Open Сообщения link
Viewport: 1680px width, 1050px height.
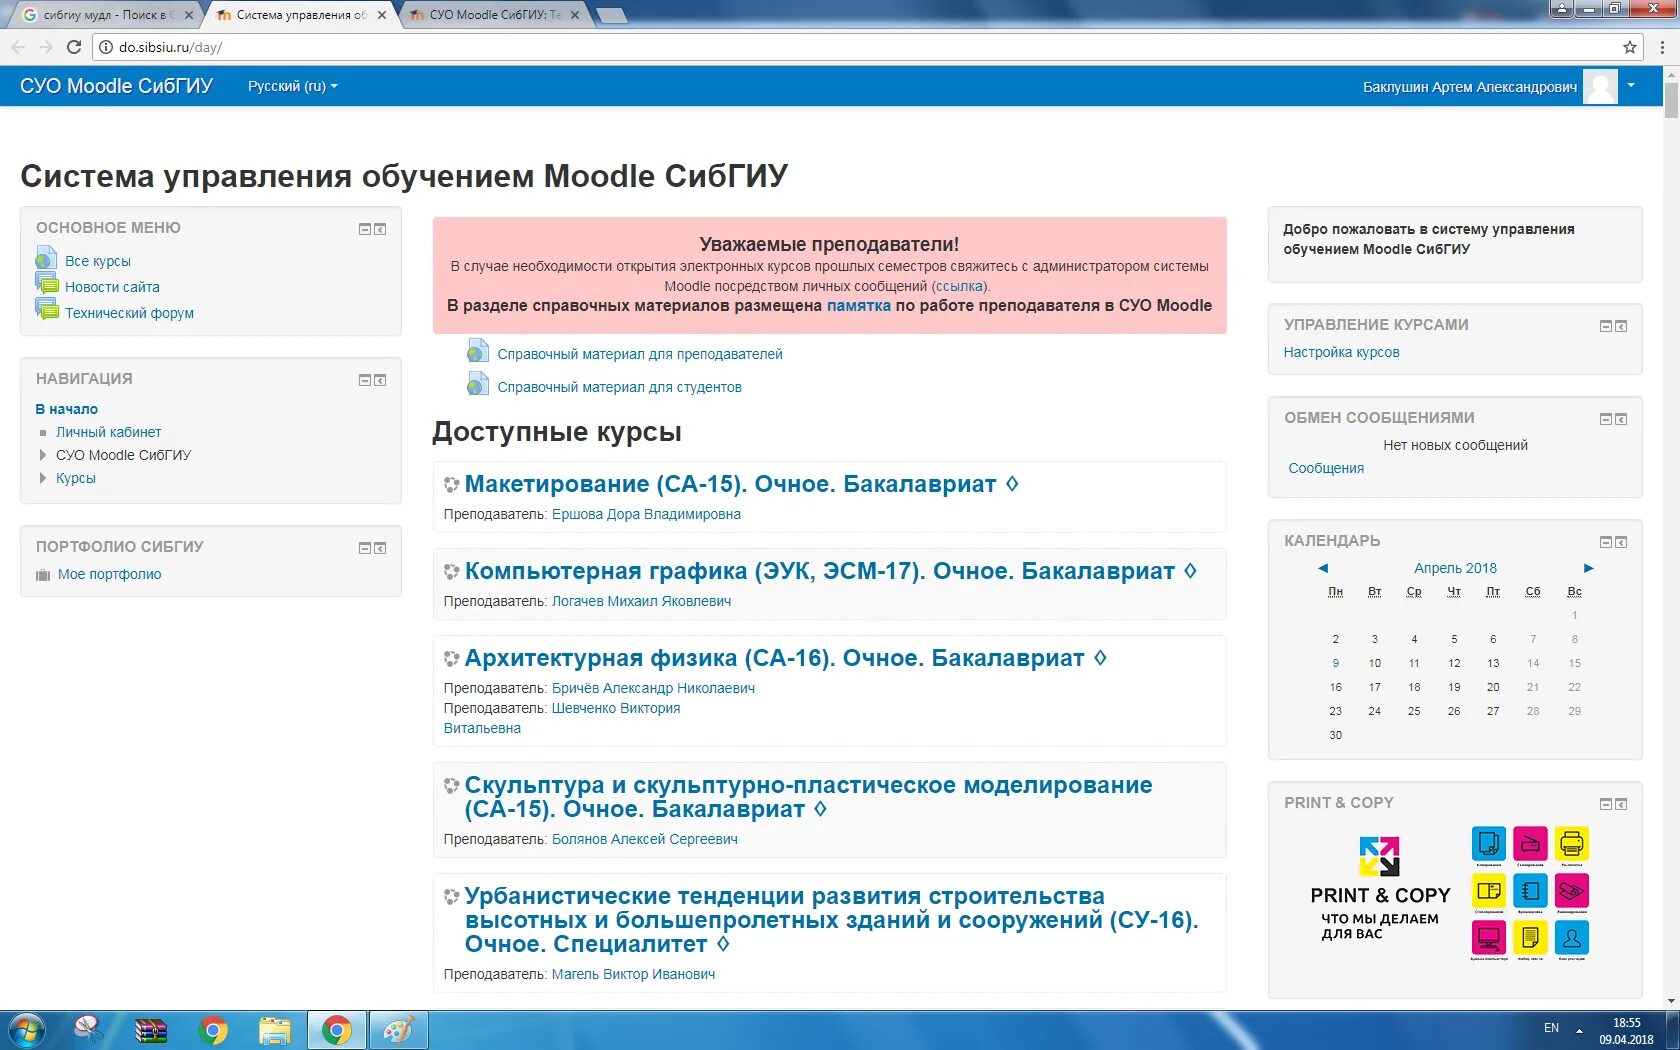(x=1326, y=468)
